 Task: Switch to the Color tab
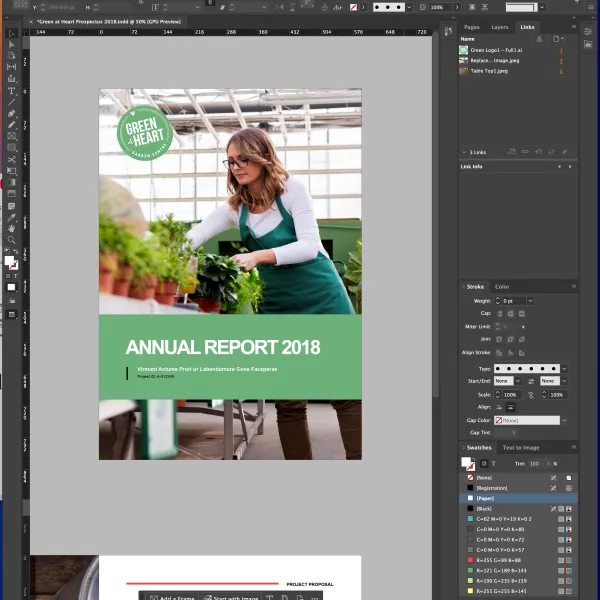502,286
